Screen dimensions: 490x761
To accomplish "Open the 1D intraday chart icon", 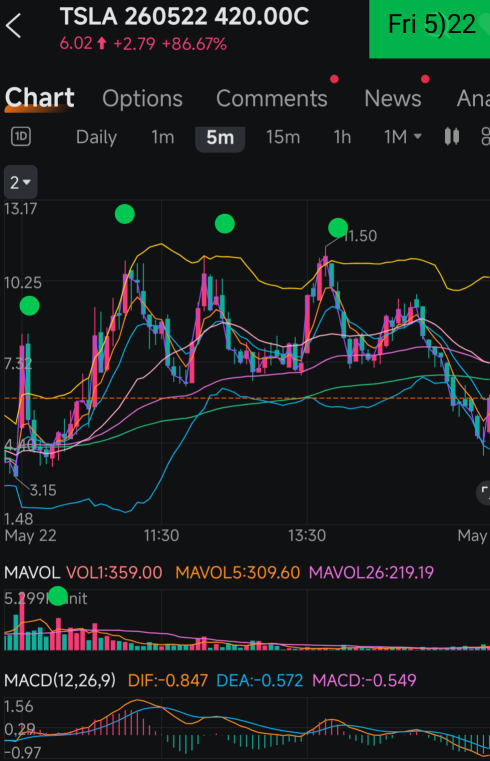I will click(21, 137).
